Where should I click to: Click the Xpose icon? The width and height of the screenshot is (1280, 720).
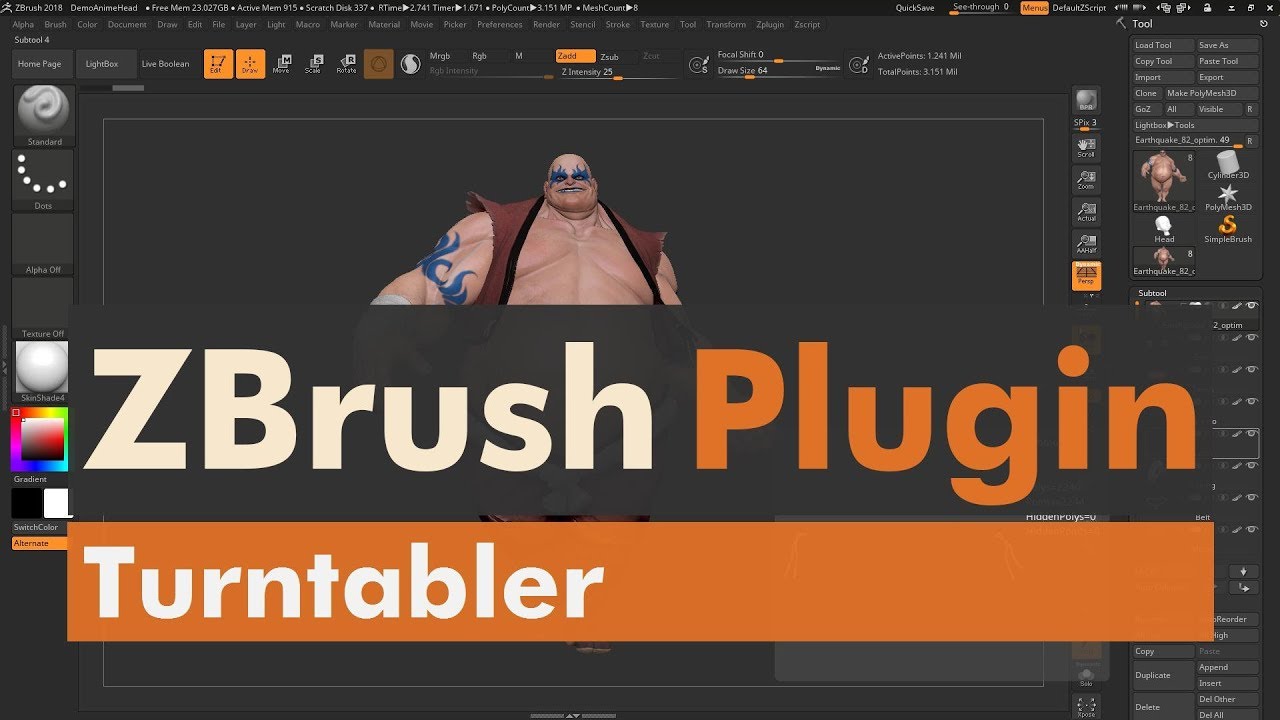click(1086, 706)
